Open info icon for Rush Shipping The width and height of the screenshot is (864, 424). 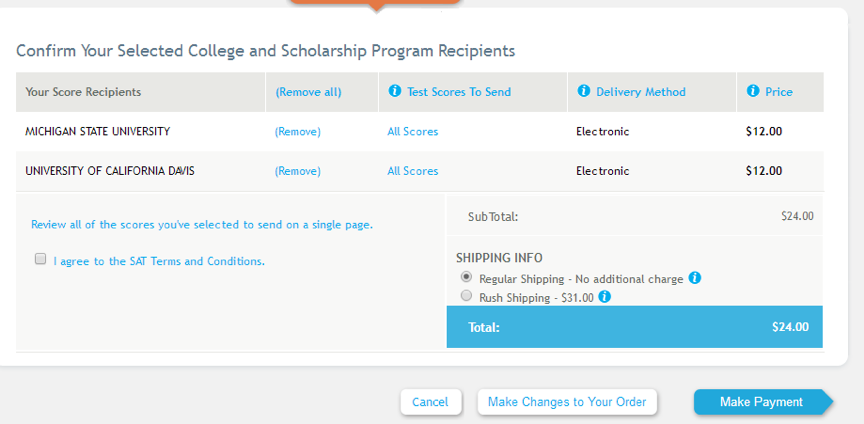click(x=605, y=297)
